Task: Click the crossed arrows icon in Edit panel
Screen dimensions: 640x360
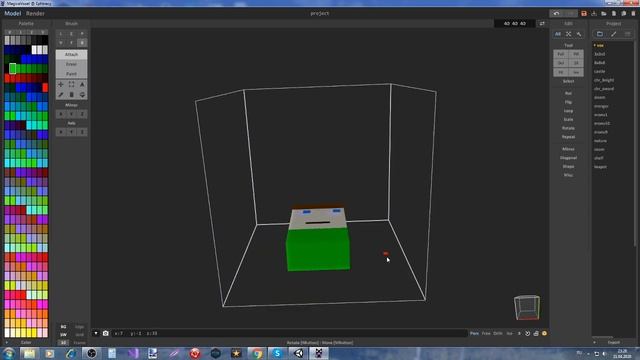Action: click(569, 34)
